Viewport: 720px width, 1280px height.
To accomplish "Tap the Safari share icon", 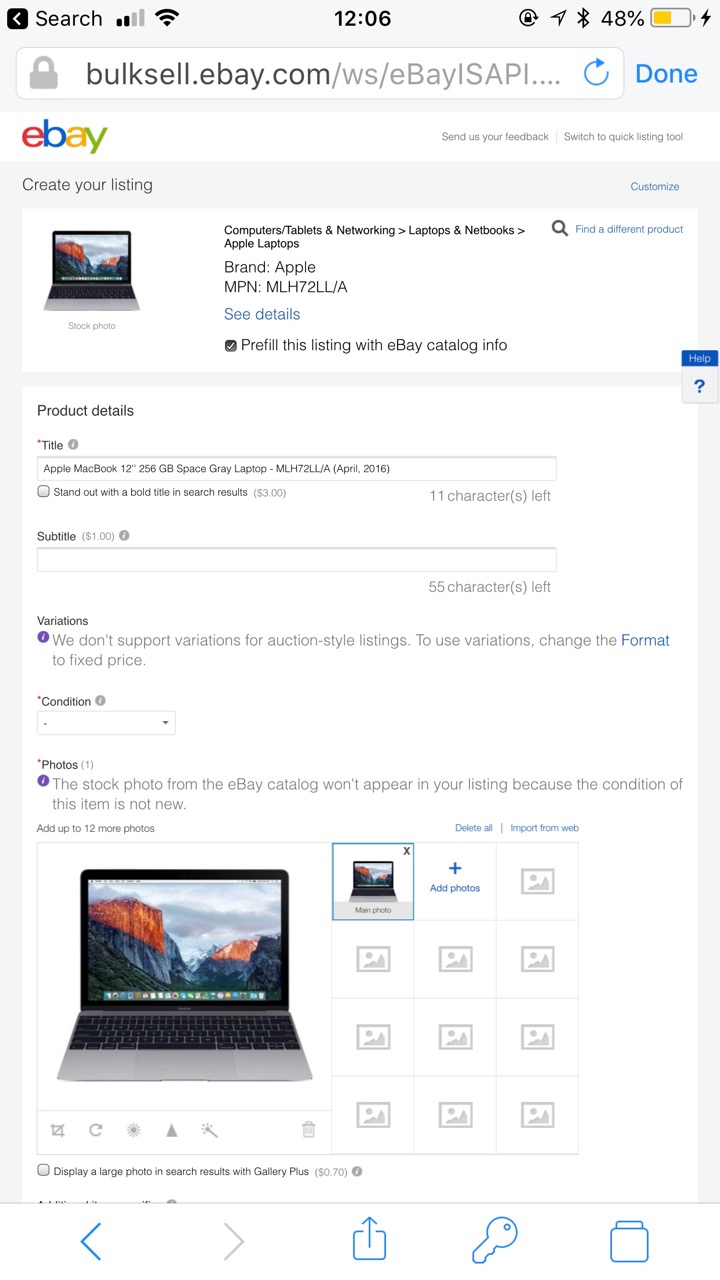I will click(x=369, y=1241).
